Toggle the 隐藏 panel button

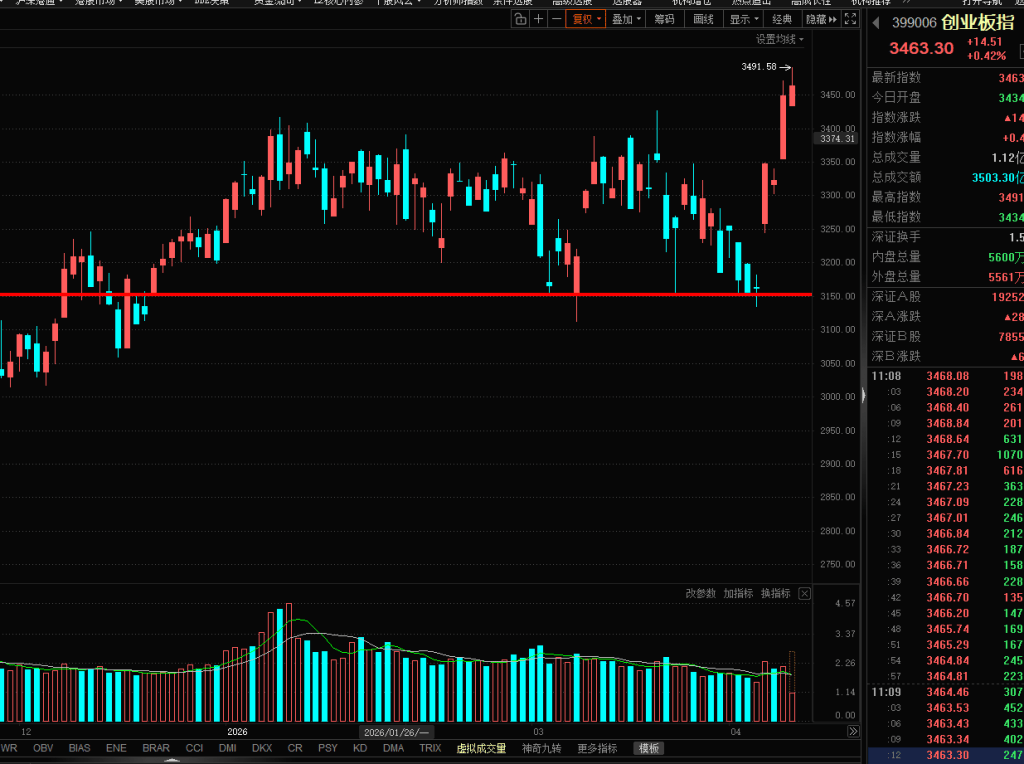pyautogui.click(x=821, y=19)
